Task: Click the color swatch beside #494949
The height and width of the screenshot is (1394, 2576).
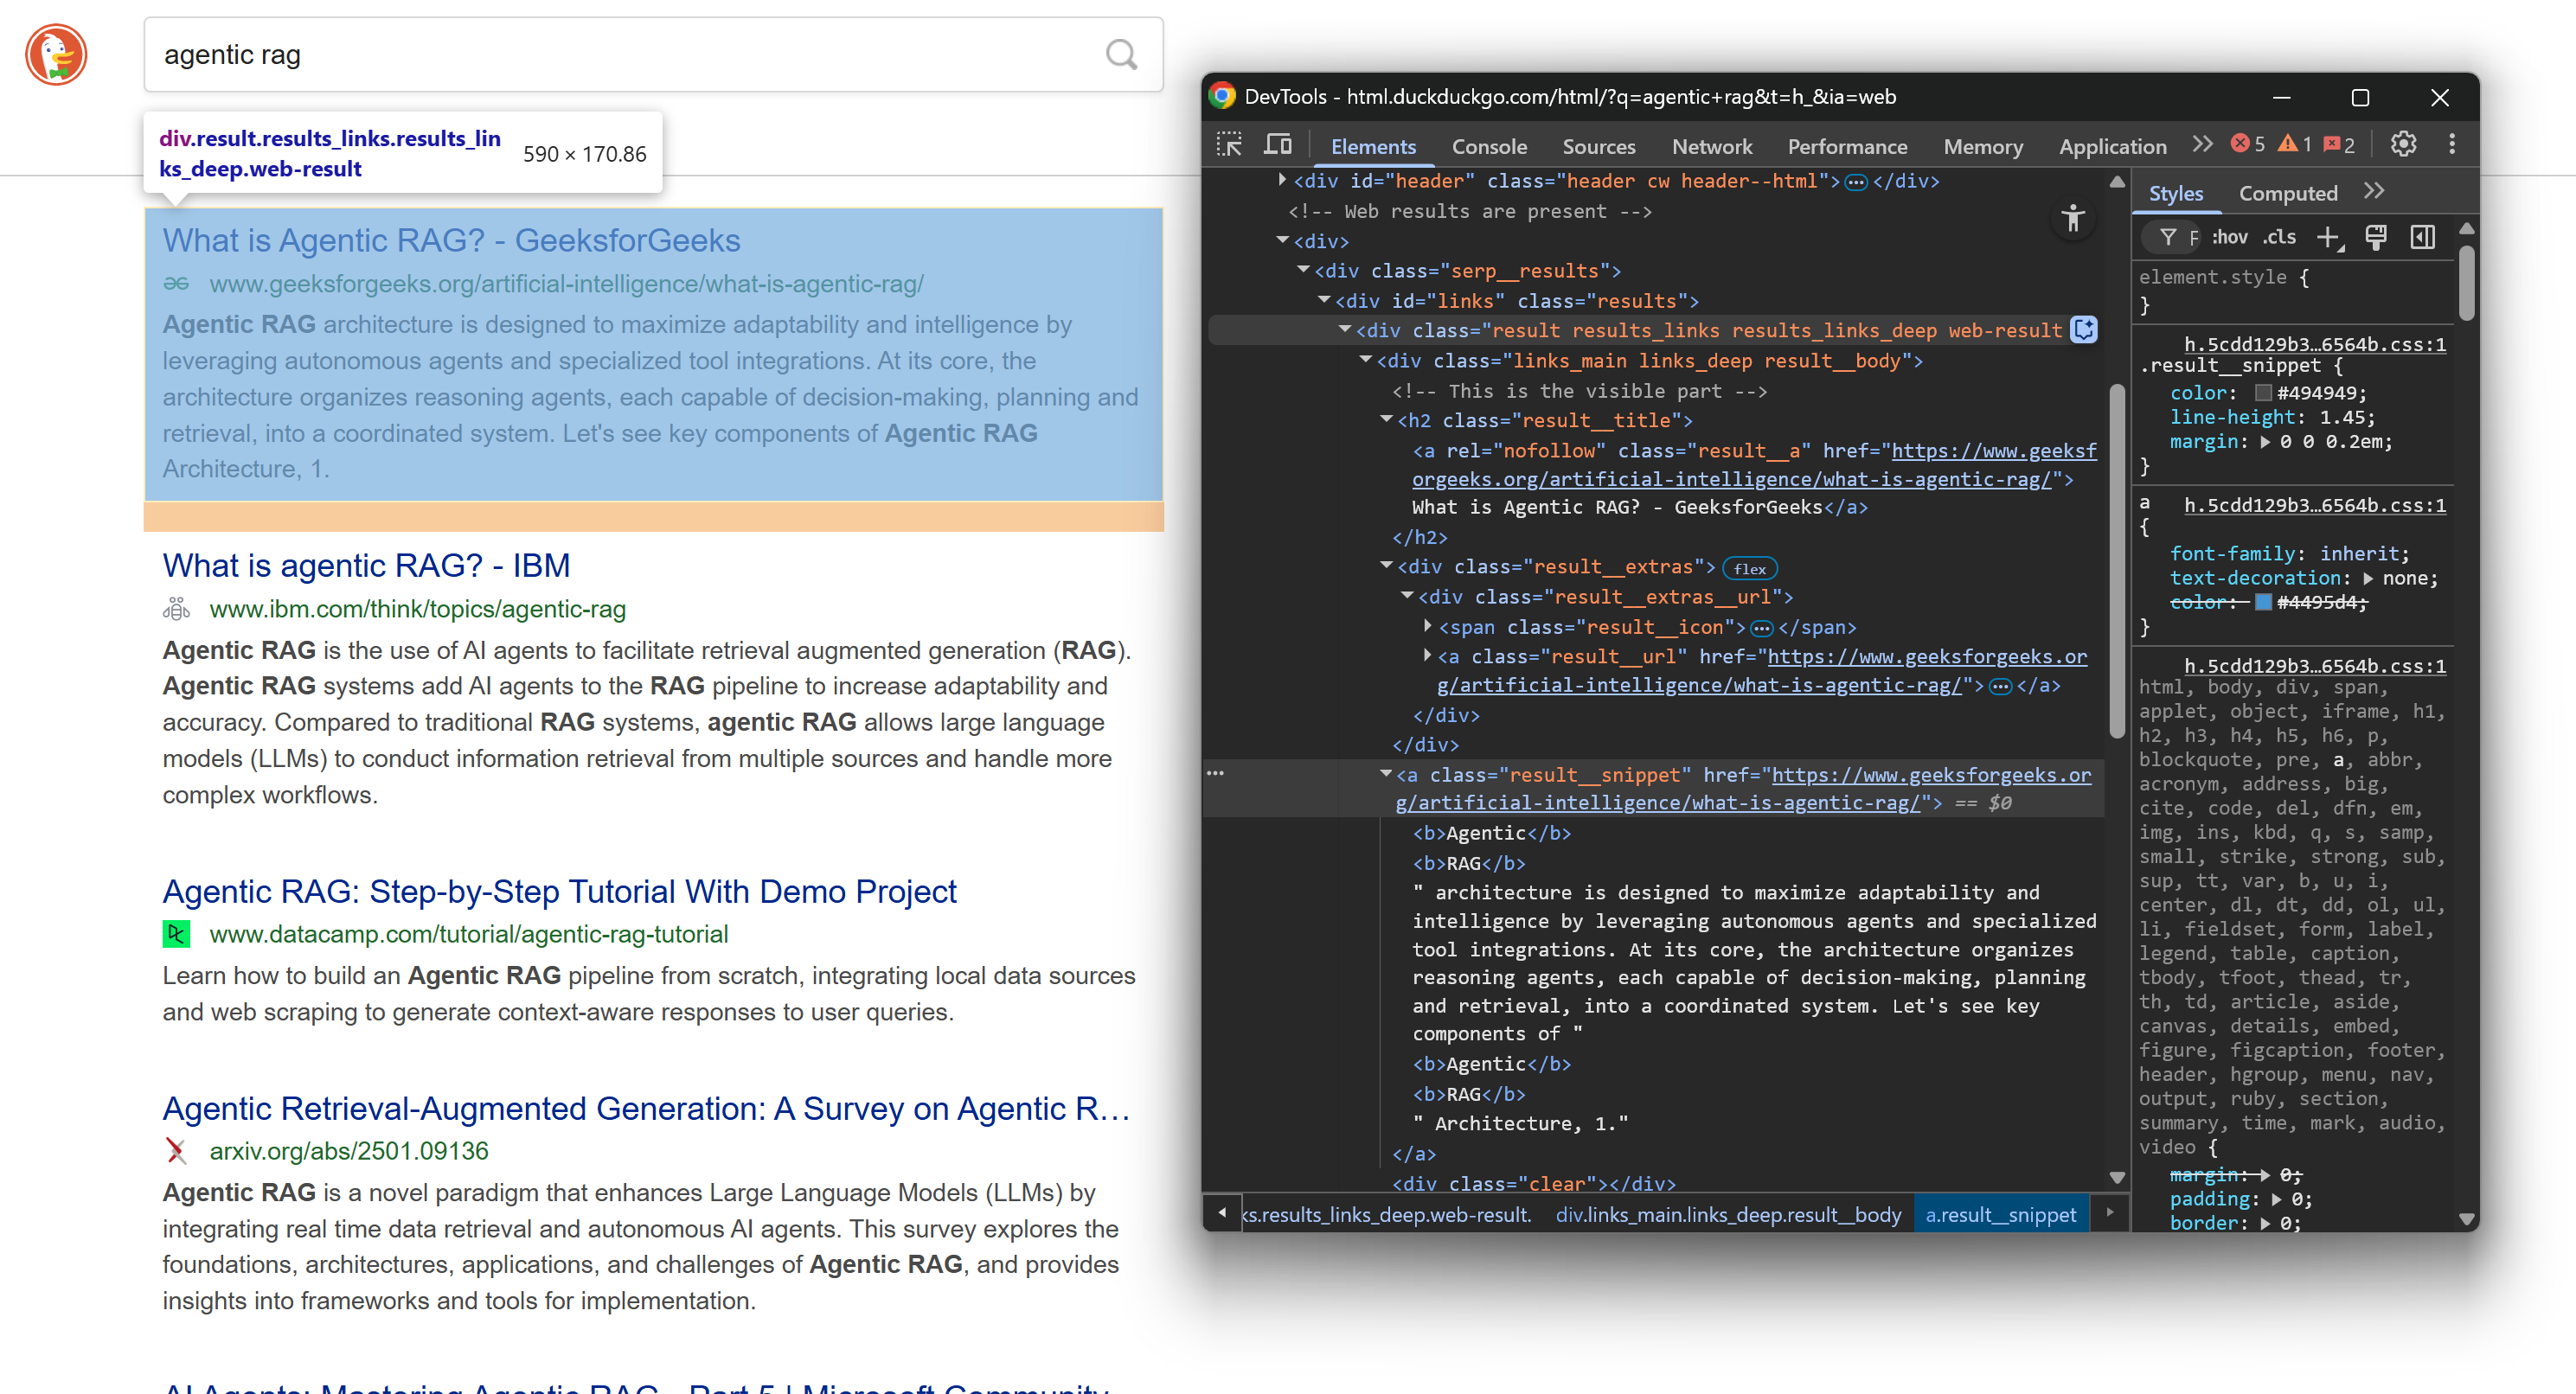Action: [x=2262, y=393]
